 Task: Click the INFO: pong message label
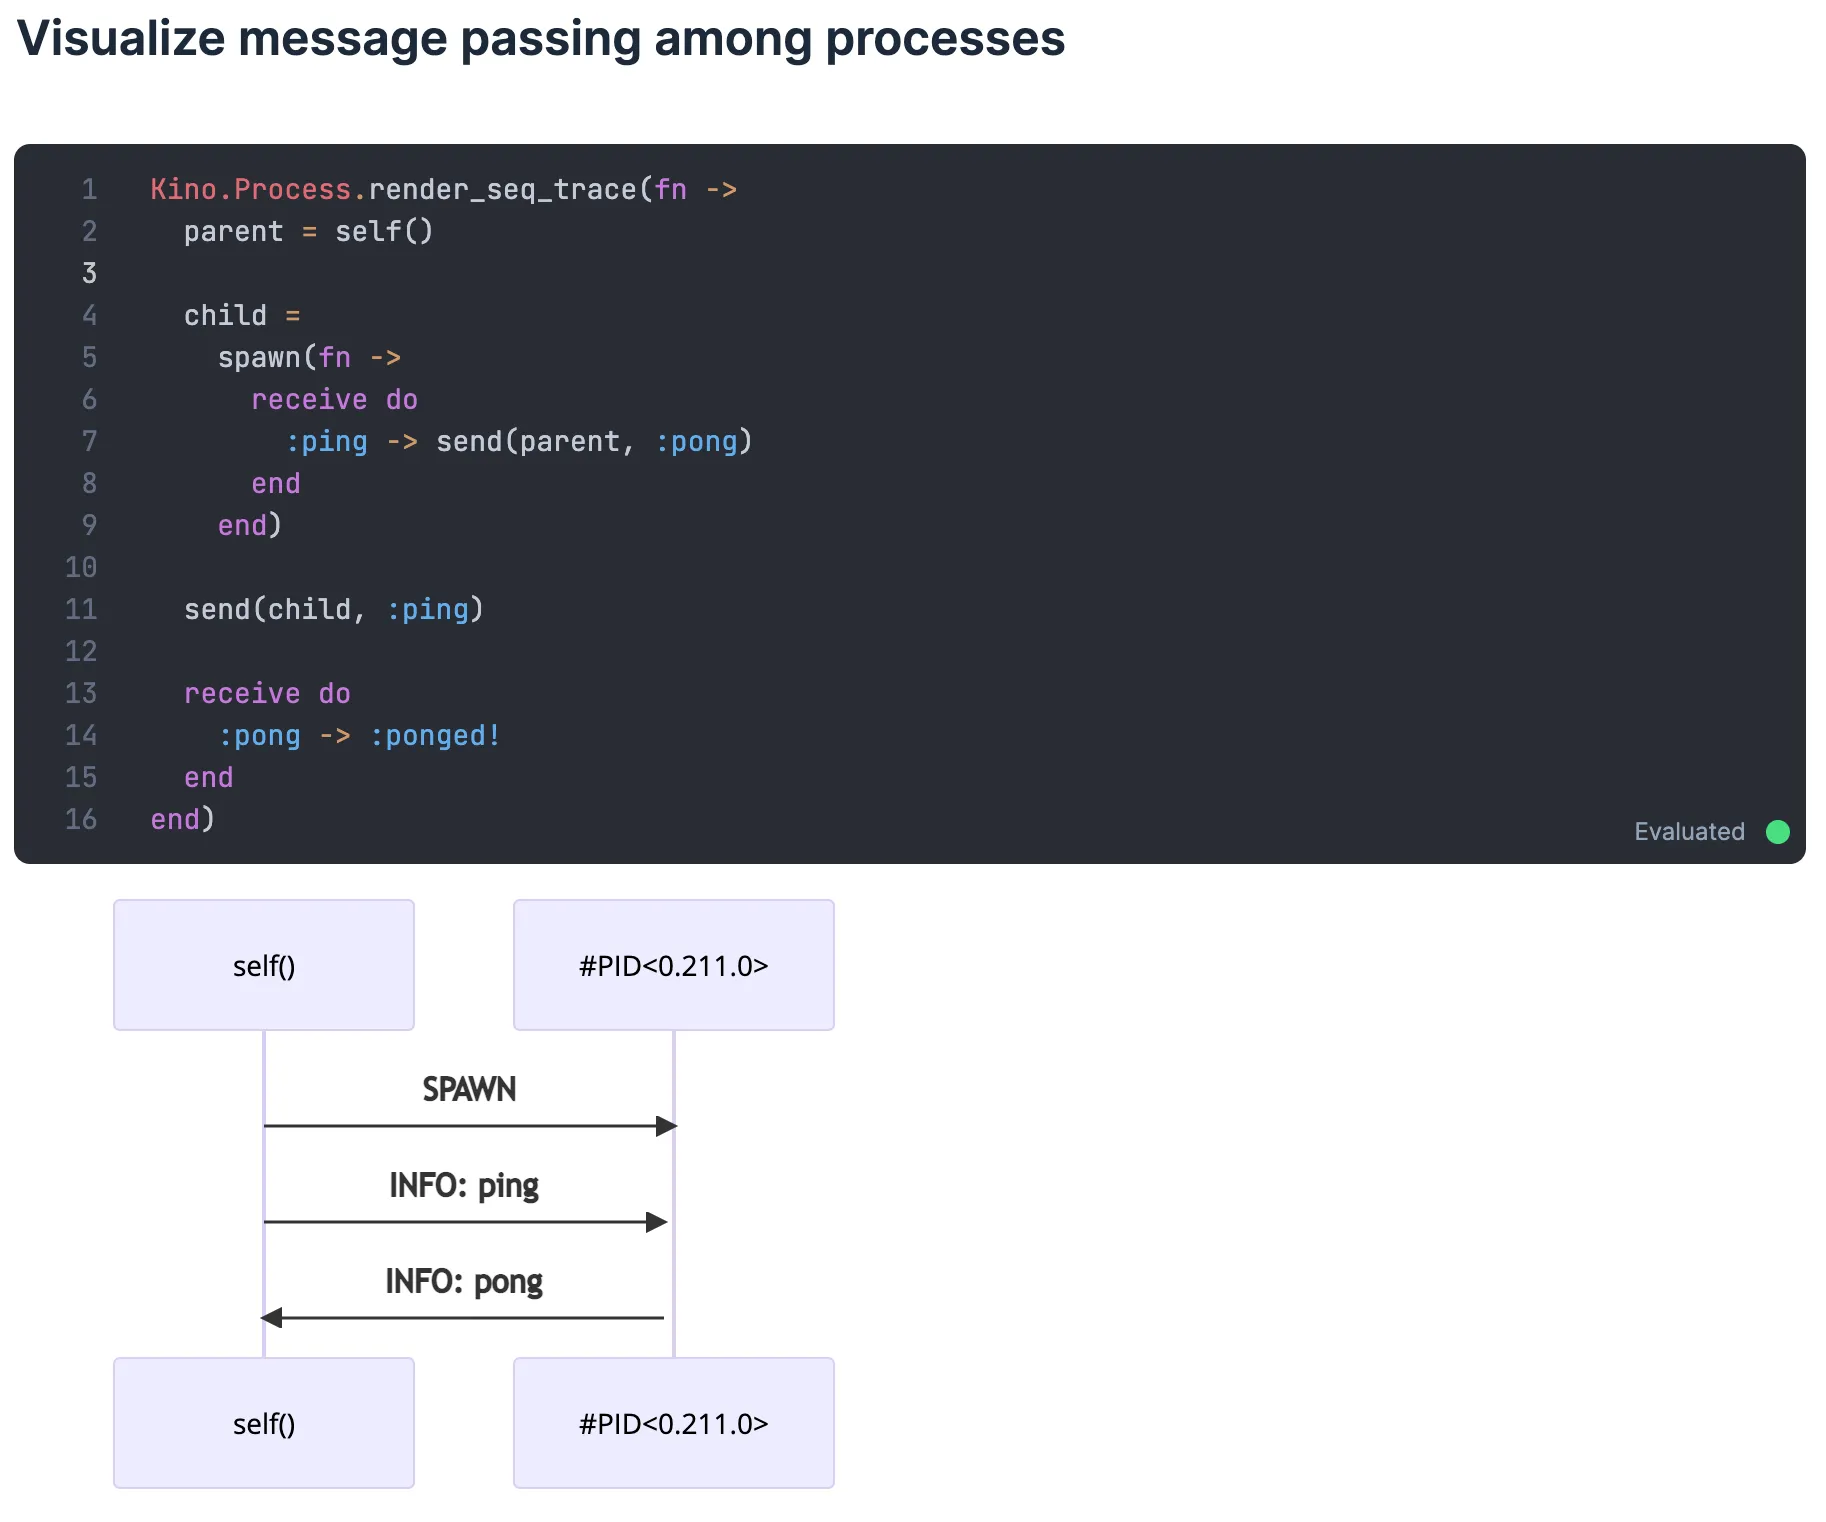click(x=464, y=1282)
